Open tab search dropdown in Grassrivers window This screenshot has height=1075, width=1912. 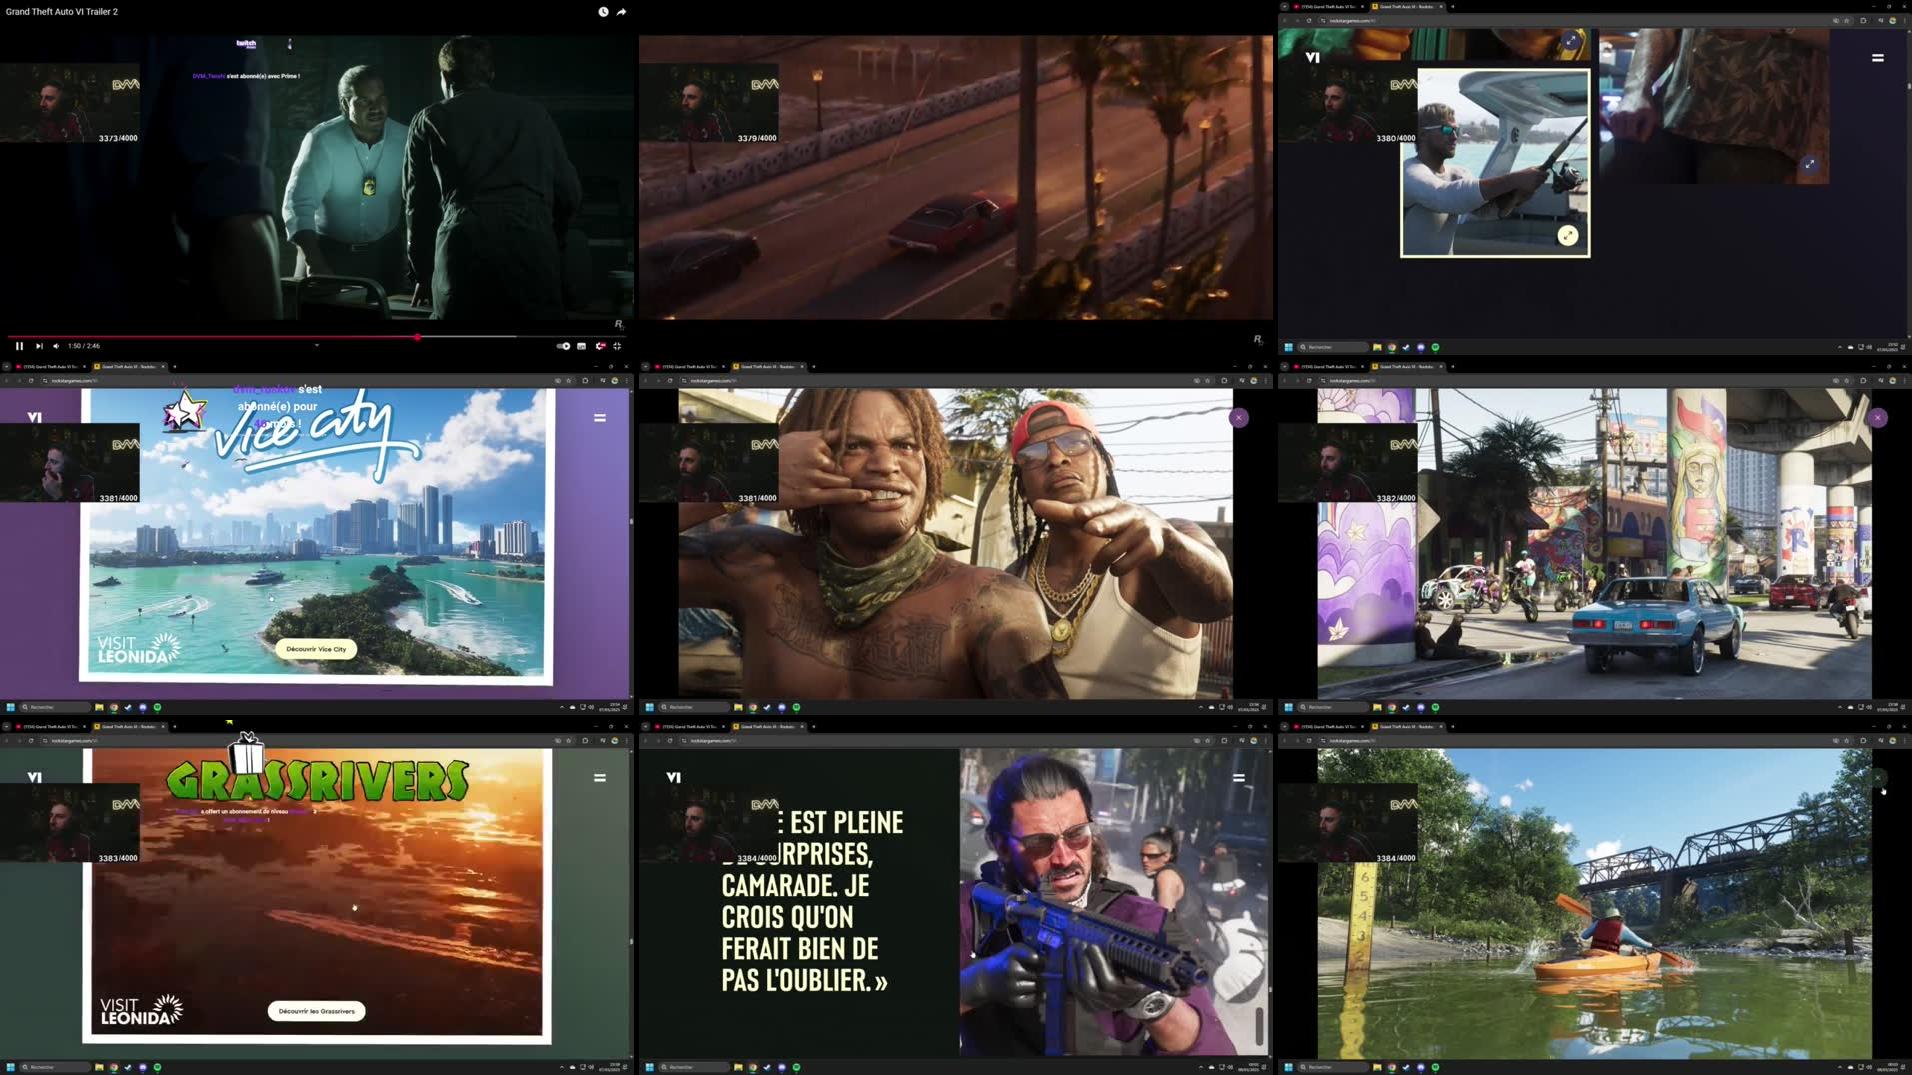(x=6, y=727)
